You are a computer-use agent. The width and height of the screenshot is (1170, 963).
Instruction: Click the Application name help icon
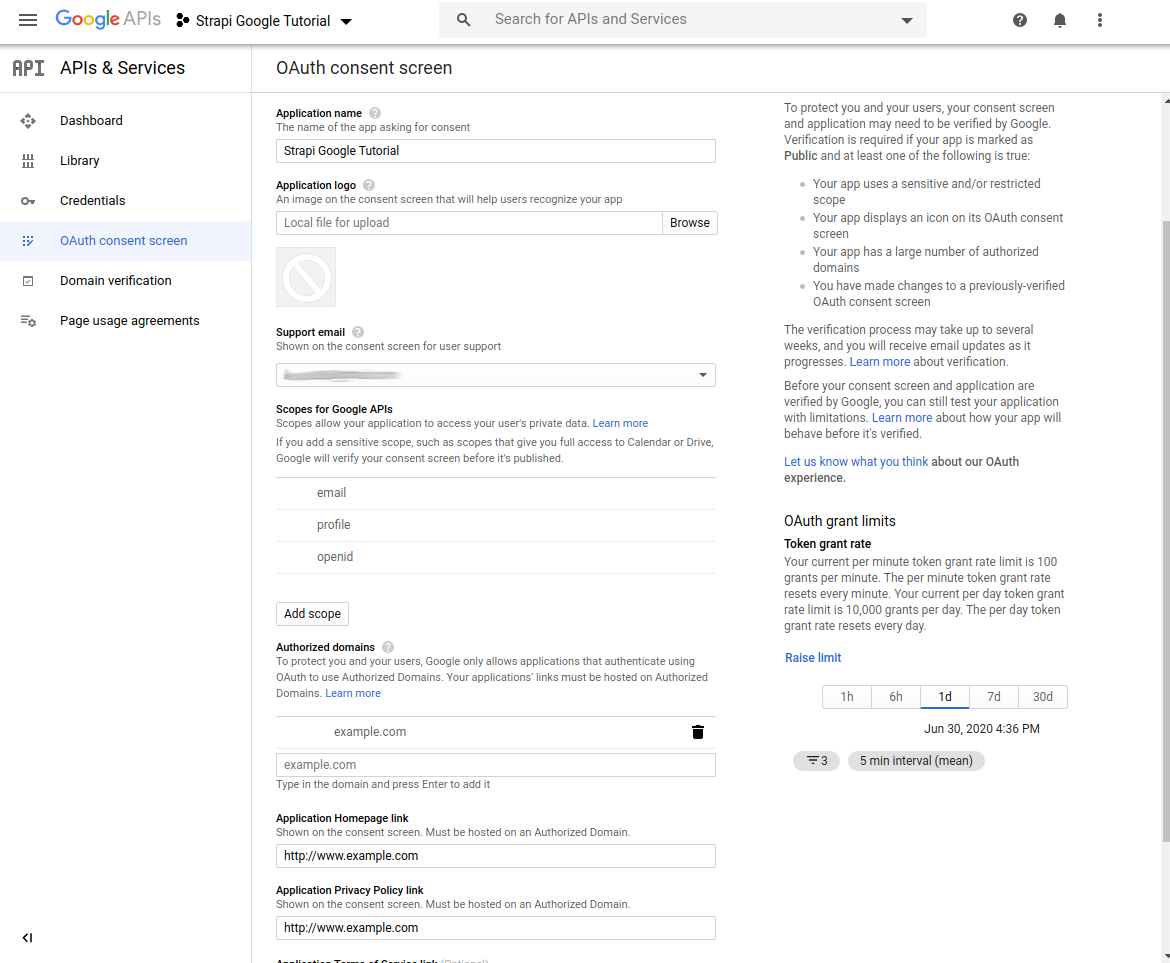pos(375,114)
